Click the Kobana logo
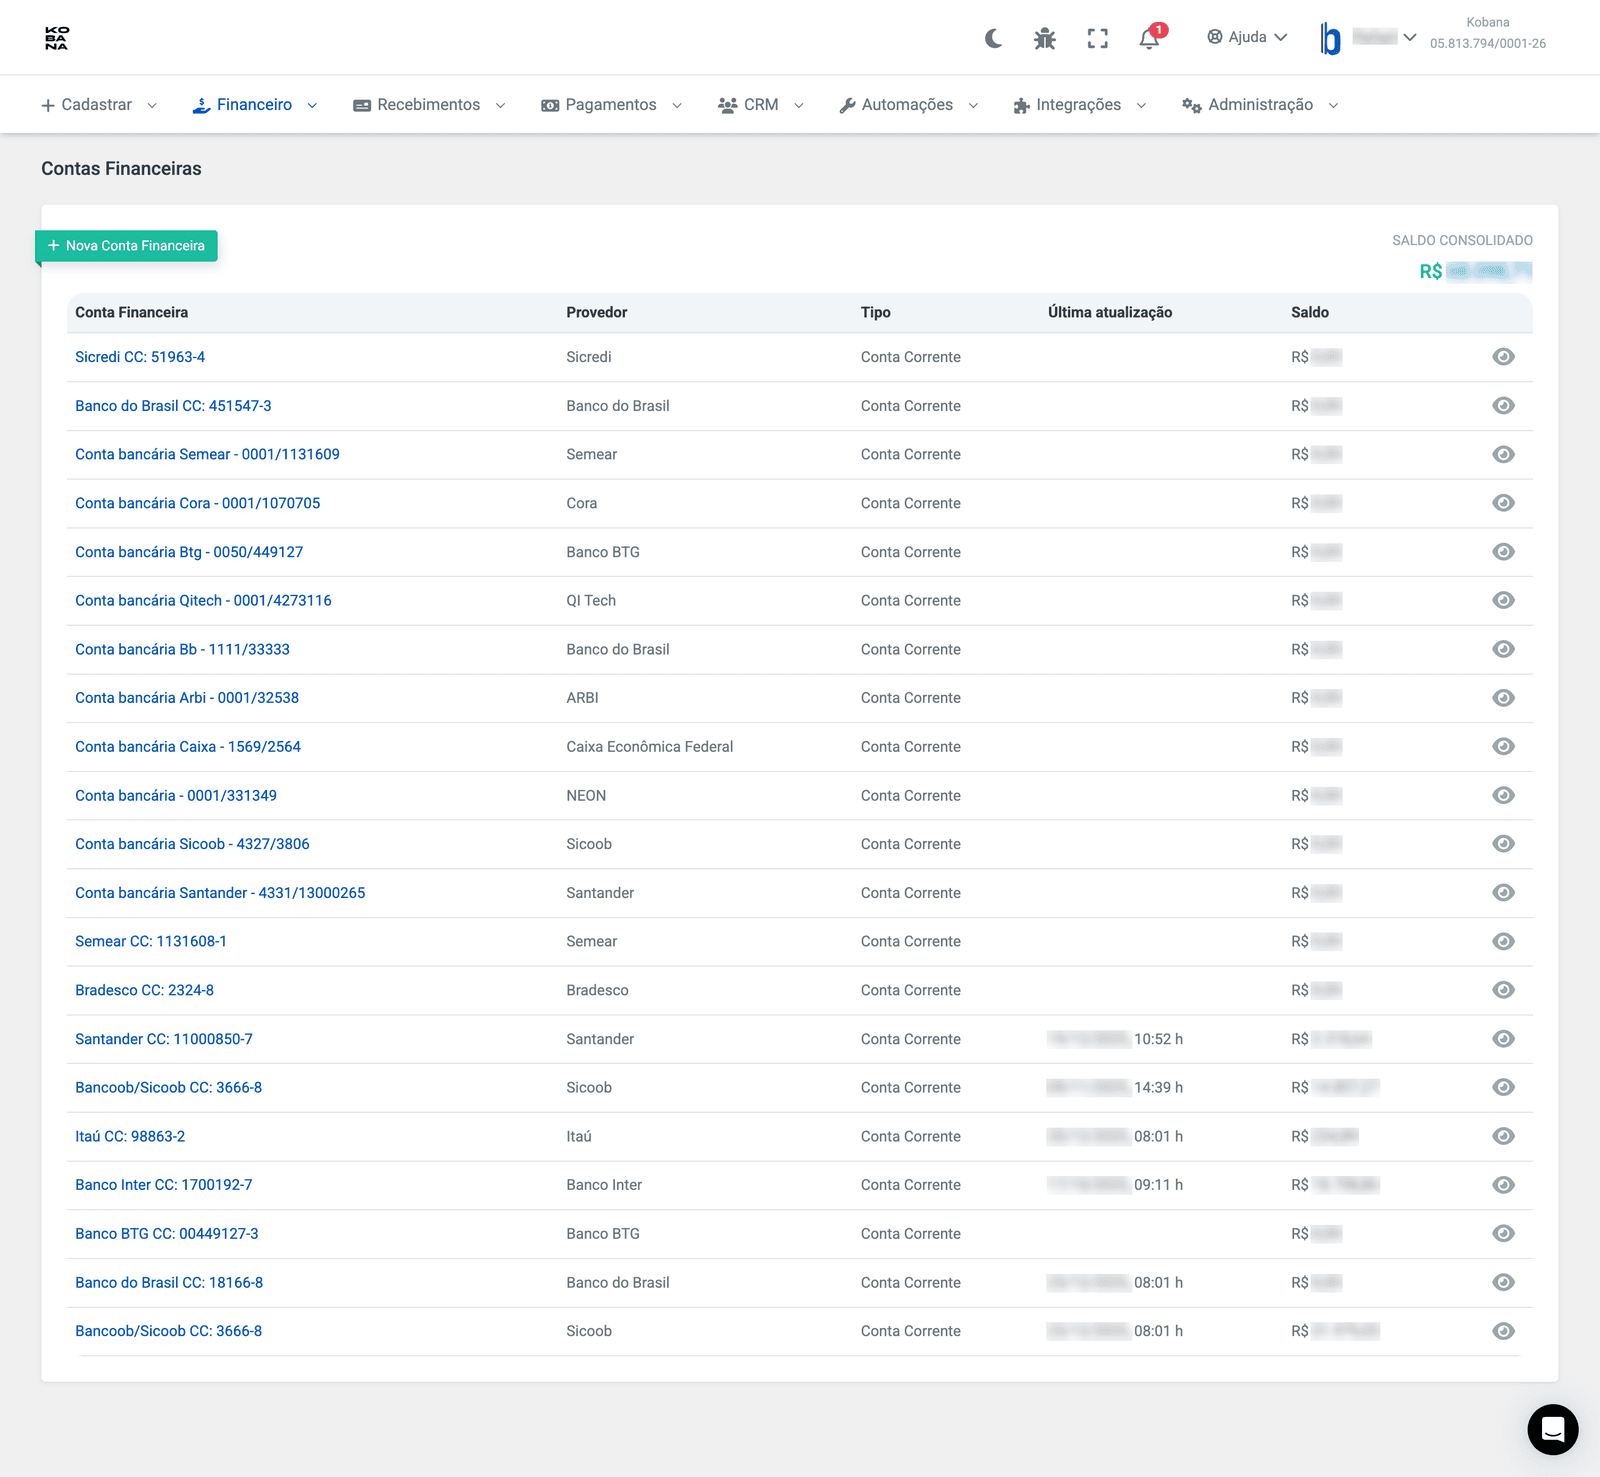 point(57,38)
